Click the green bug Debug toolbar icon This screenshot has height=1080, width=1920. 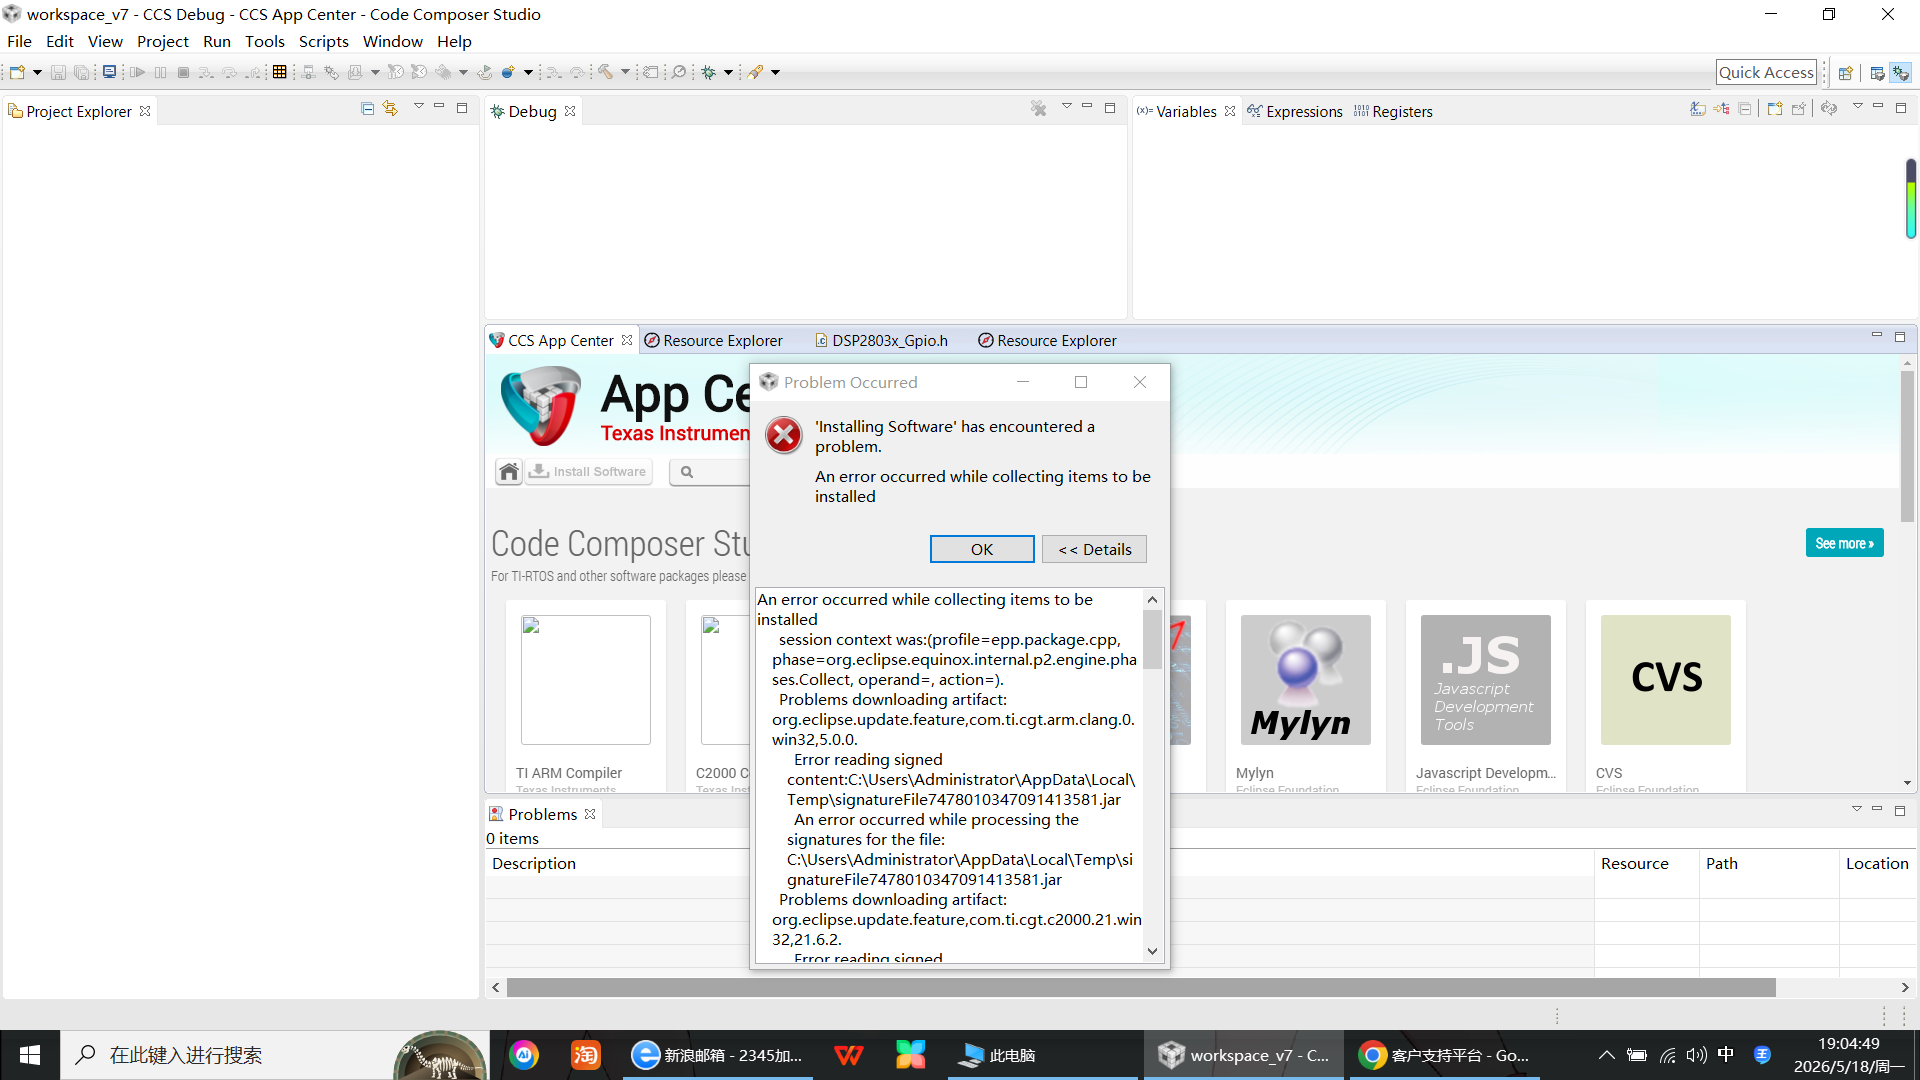click(x=709, y=72)
